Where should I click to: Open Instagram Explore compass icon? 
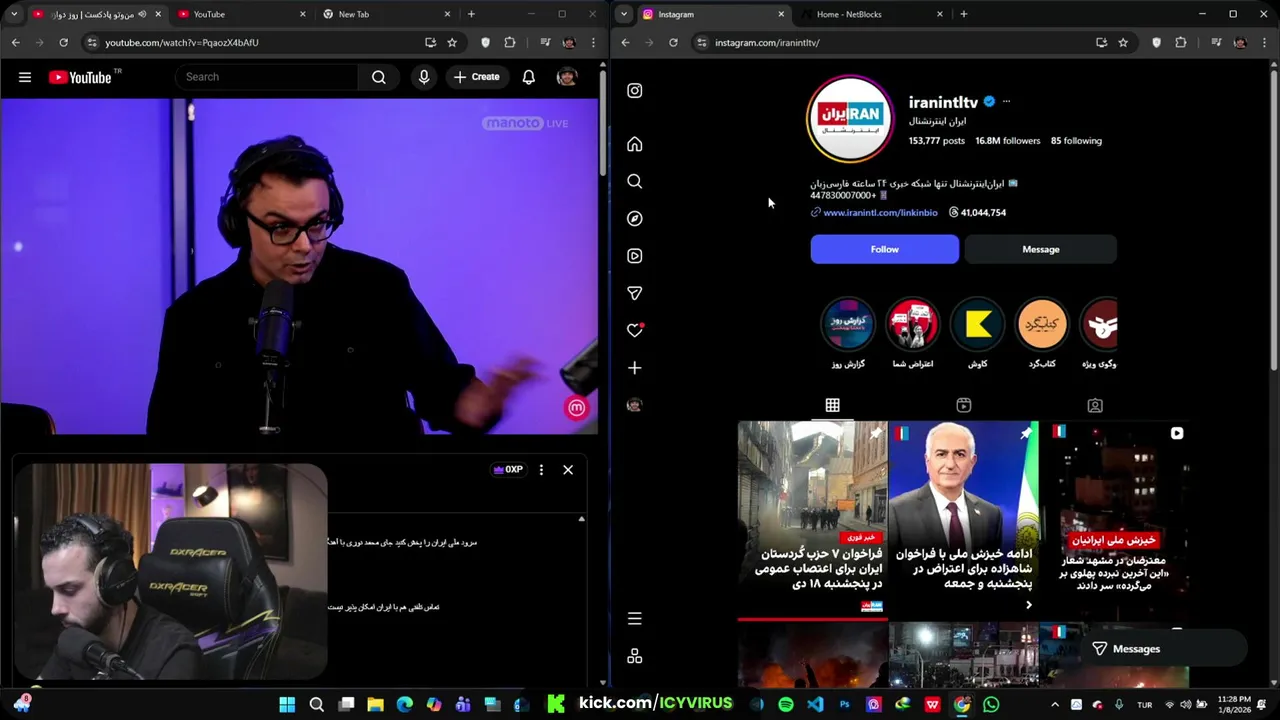coord(634,218)
